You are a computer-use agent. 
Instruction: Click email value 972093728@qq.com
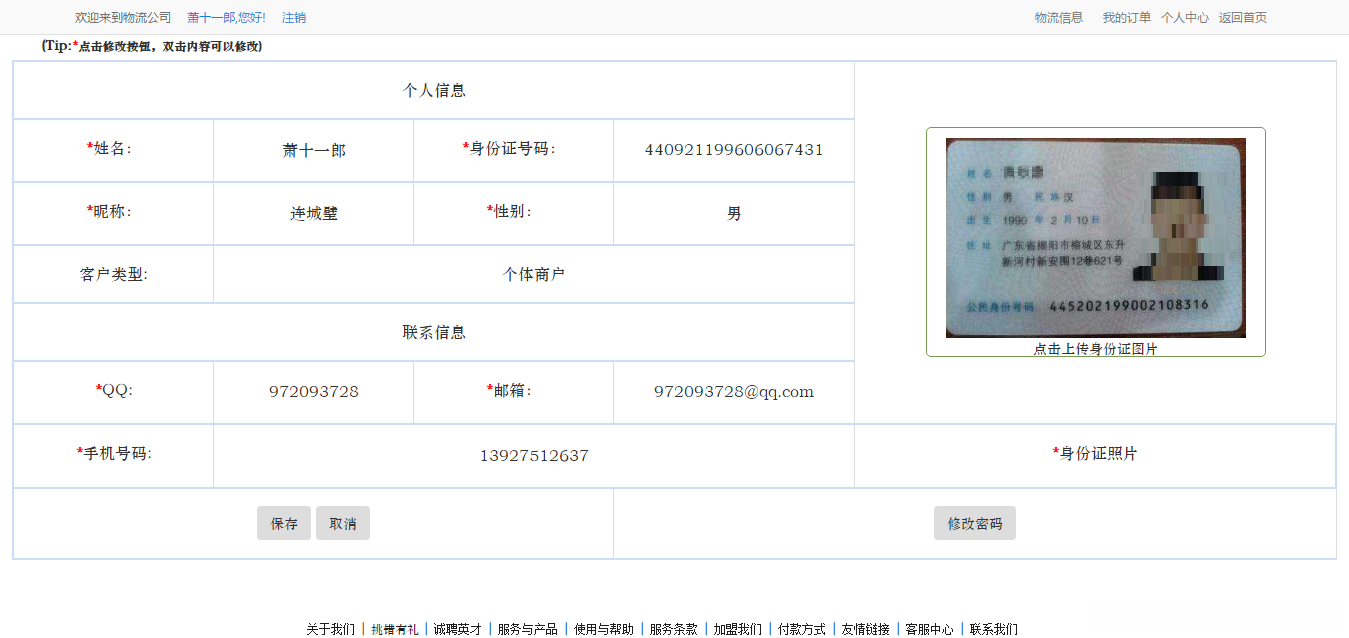pyautogui.click(x=734, y=392)
